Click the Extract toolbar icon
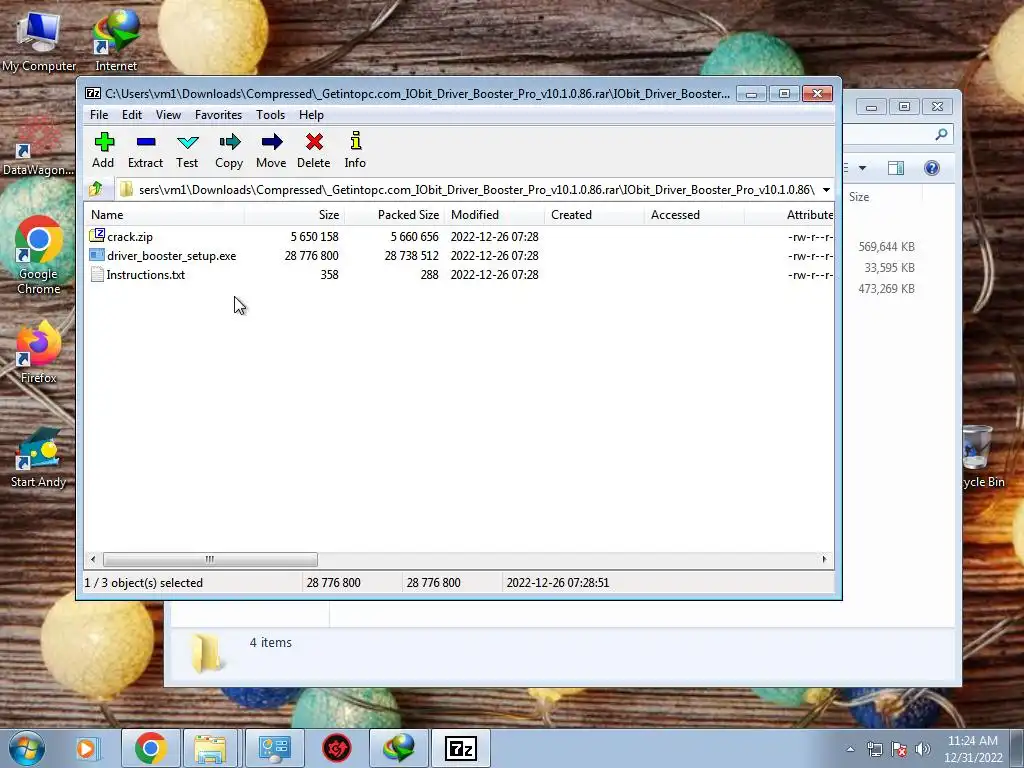This screenshot has width=1024, height=768. pos(145,150)
